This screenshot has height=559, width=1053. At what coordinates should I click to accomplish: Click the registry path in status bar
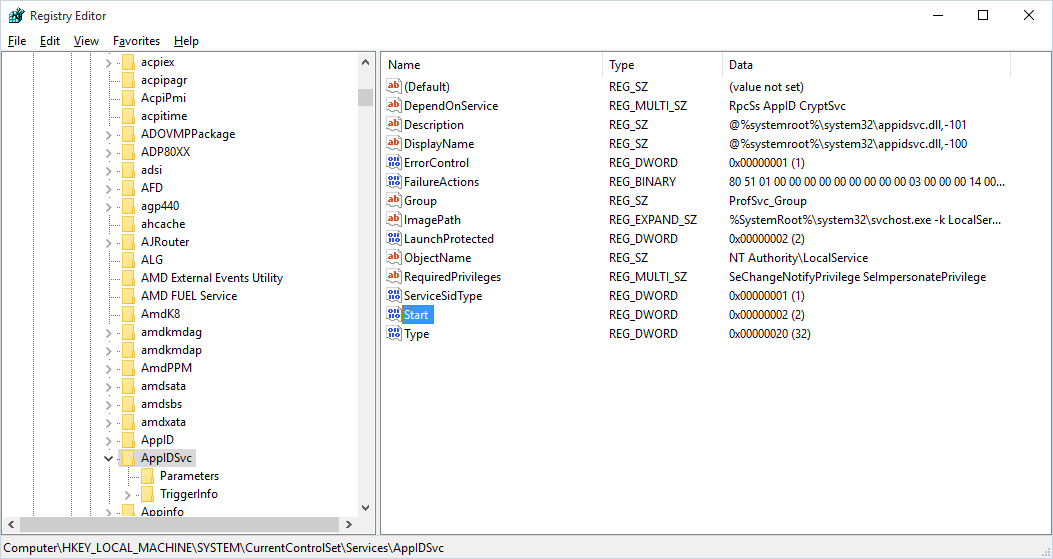224,548
